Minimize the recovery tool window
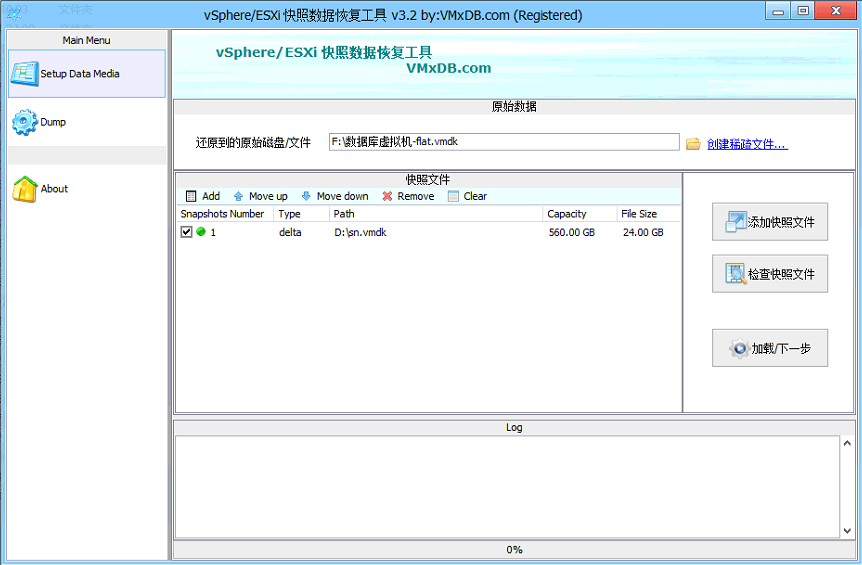 click(778, 12)
